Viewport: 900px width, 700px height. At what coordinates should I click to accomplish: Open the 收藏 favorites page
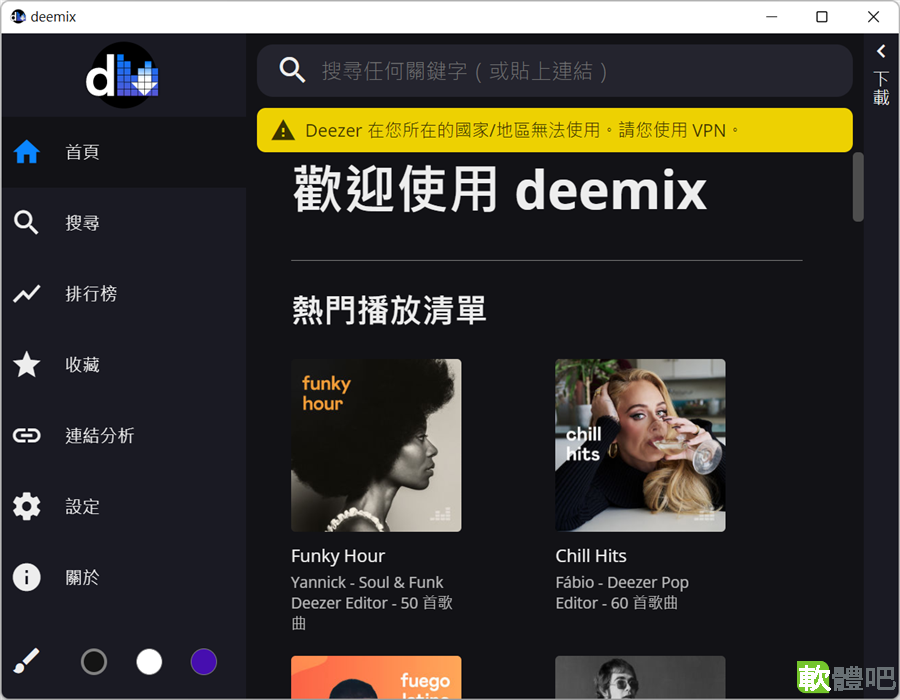124,364
